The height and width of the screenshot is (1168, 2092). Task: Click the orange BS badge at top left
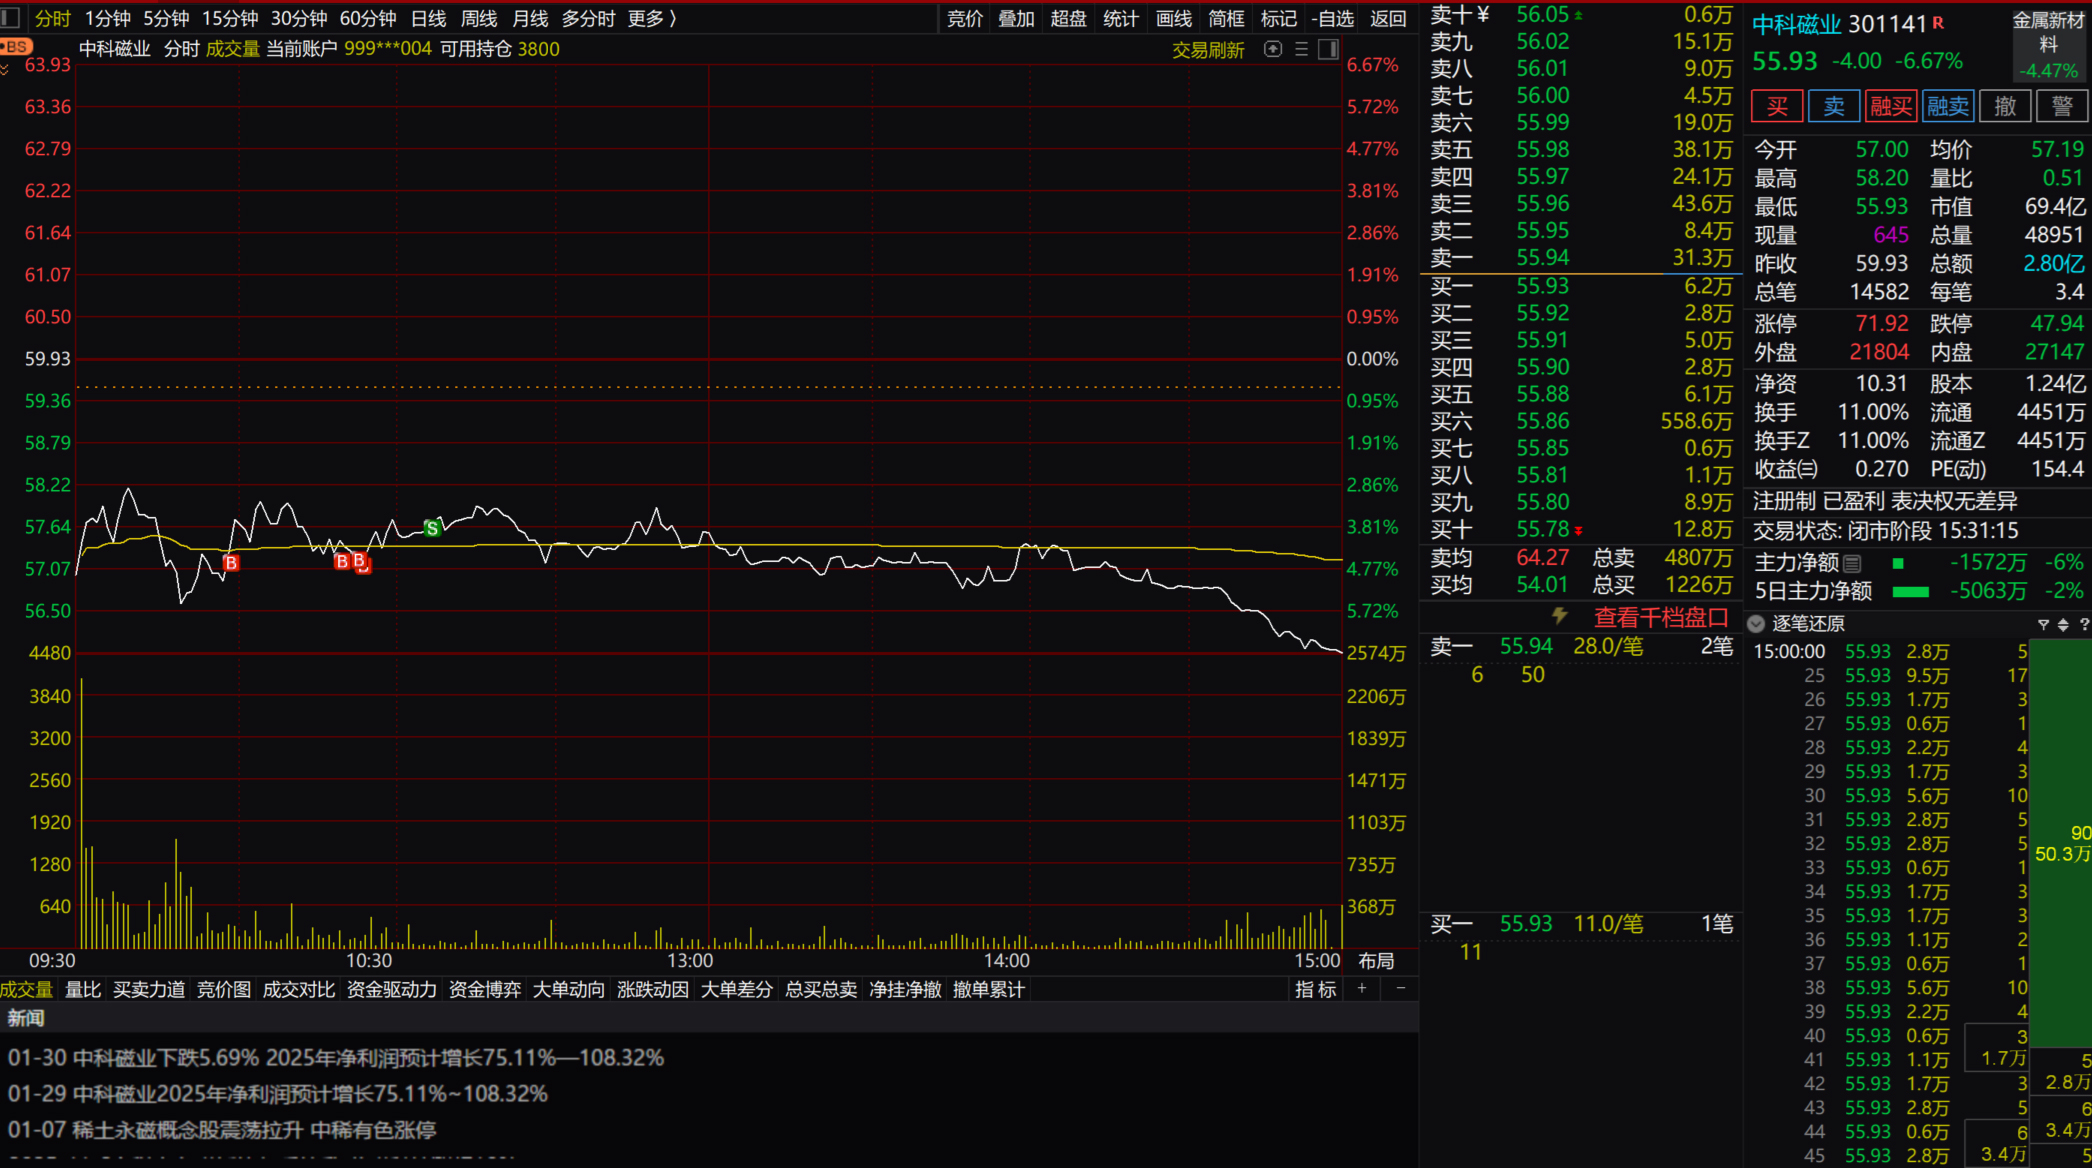pyautogui.click(x=16, y=47)
